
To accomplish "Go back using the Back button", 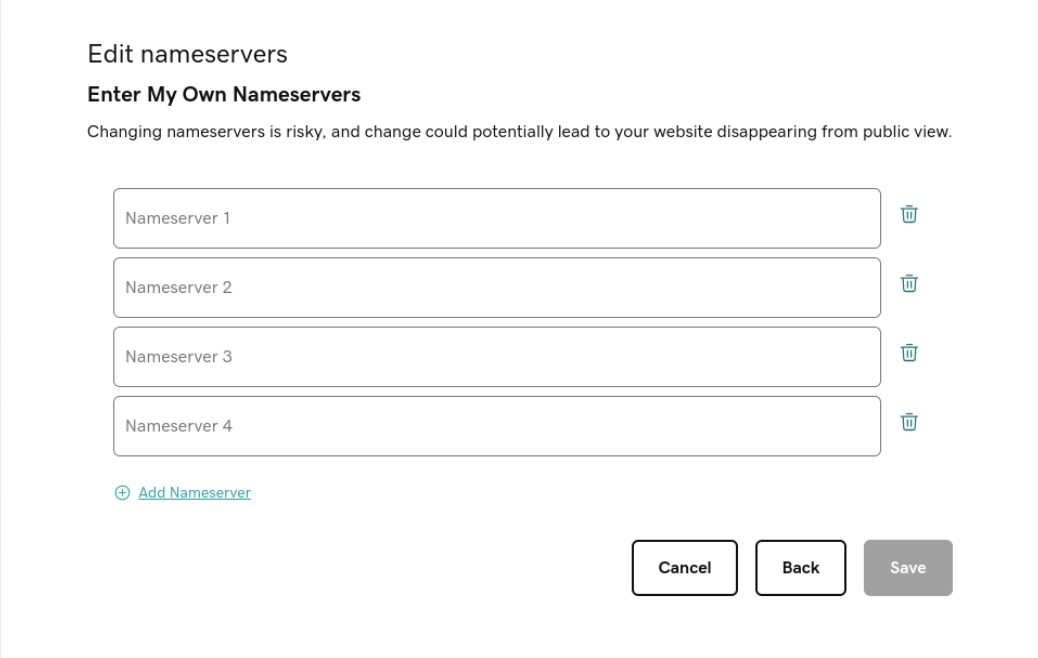I will point(800,567).
